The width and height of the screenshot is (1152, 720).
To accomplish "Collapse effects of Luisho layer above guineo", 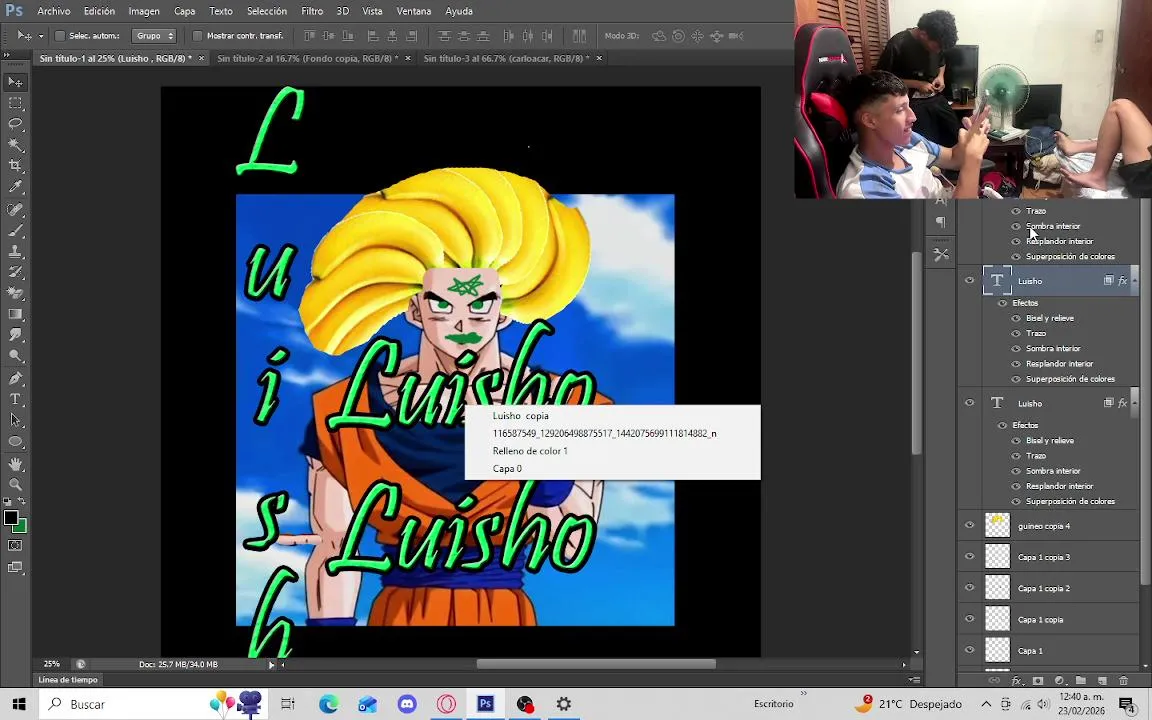I will pos(1134,403).
